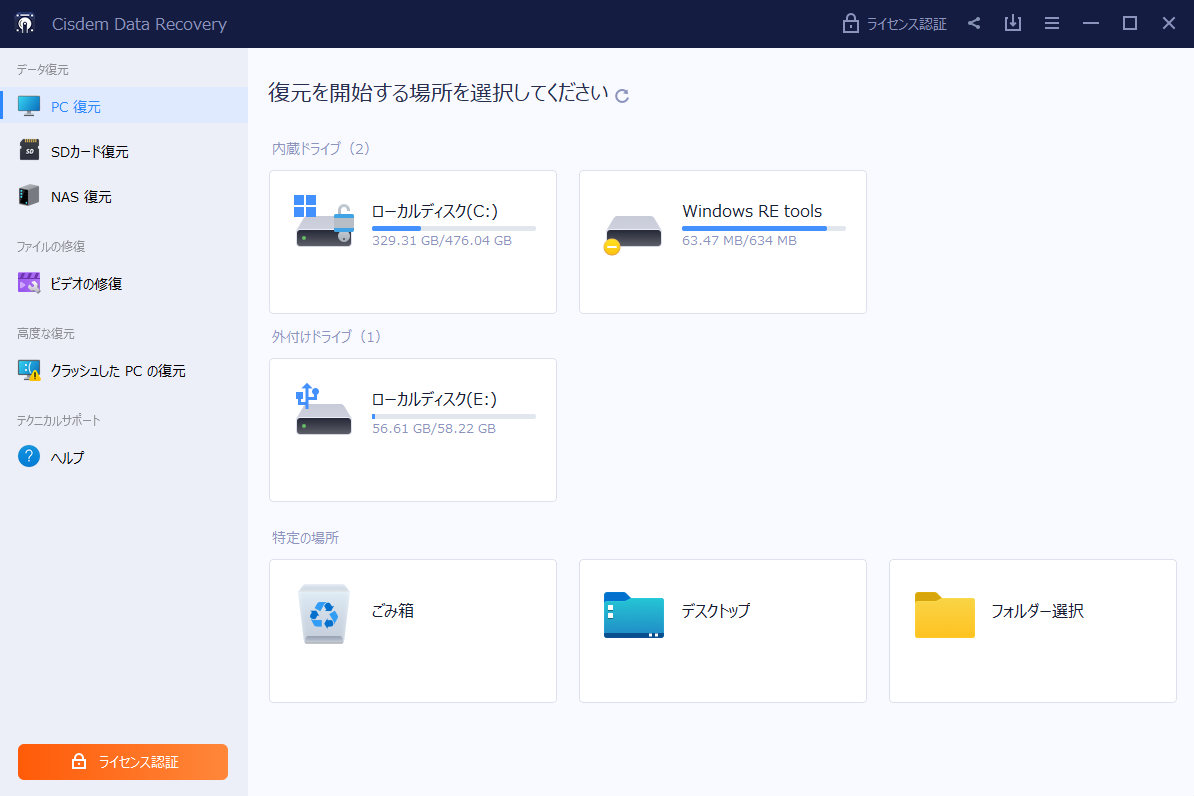Select PC 復元 in the sidebar
The width and height of the screenshot is (1194, 796).
coord(76,106)
